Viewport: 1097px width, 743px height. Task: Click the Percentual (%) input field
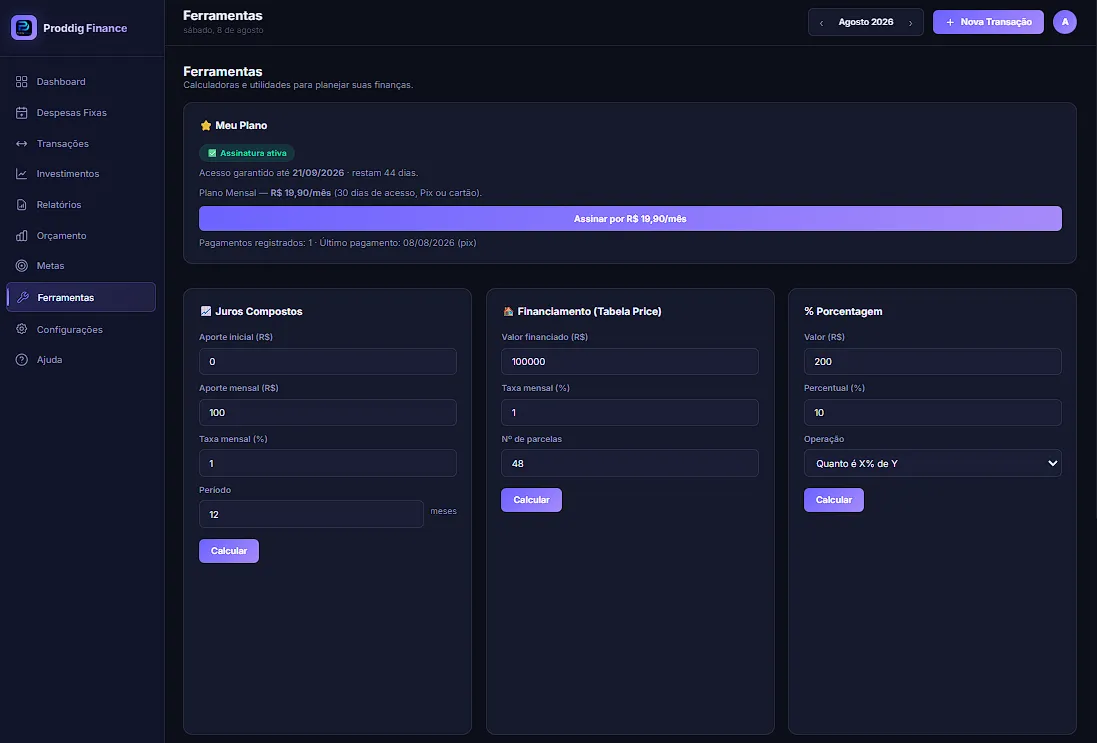933,413
